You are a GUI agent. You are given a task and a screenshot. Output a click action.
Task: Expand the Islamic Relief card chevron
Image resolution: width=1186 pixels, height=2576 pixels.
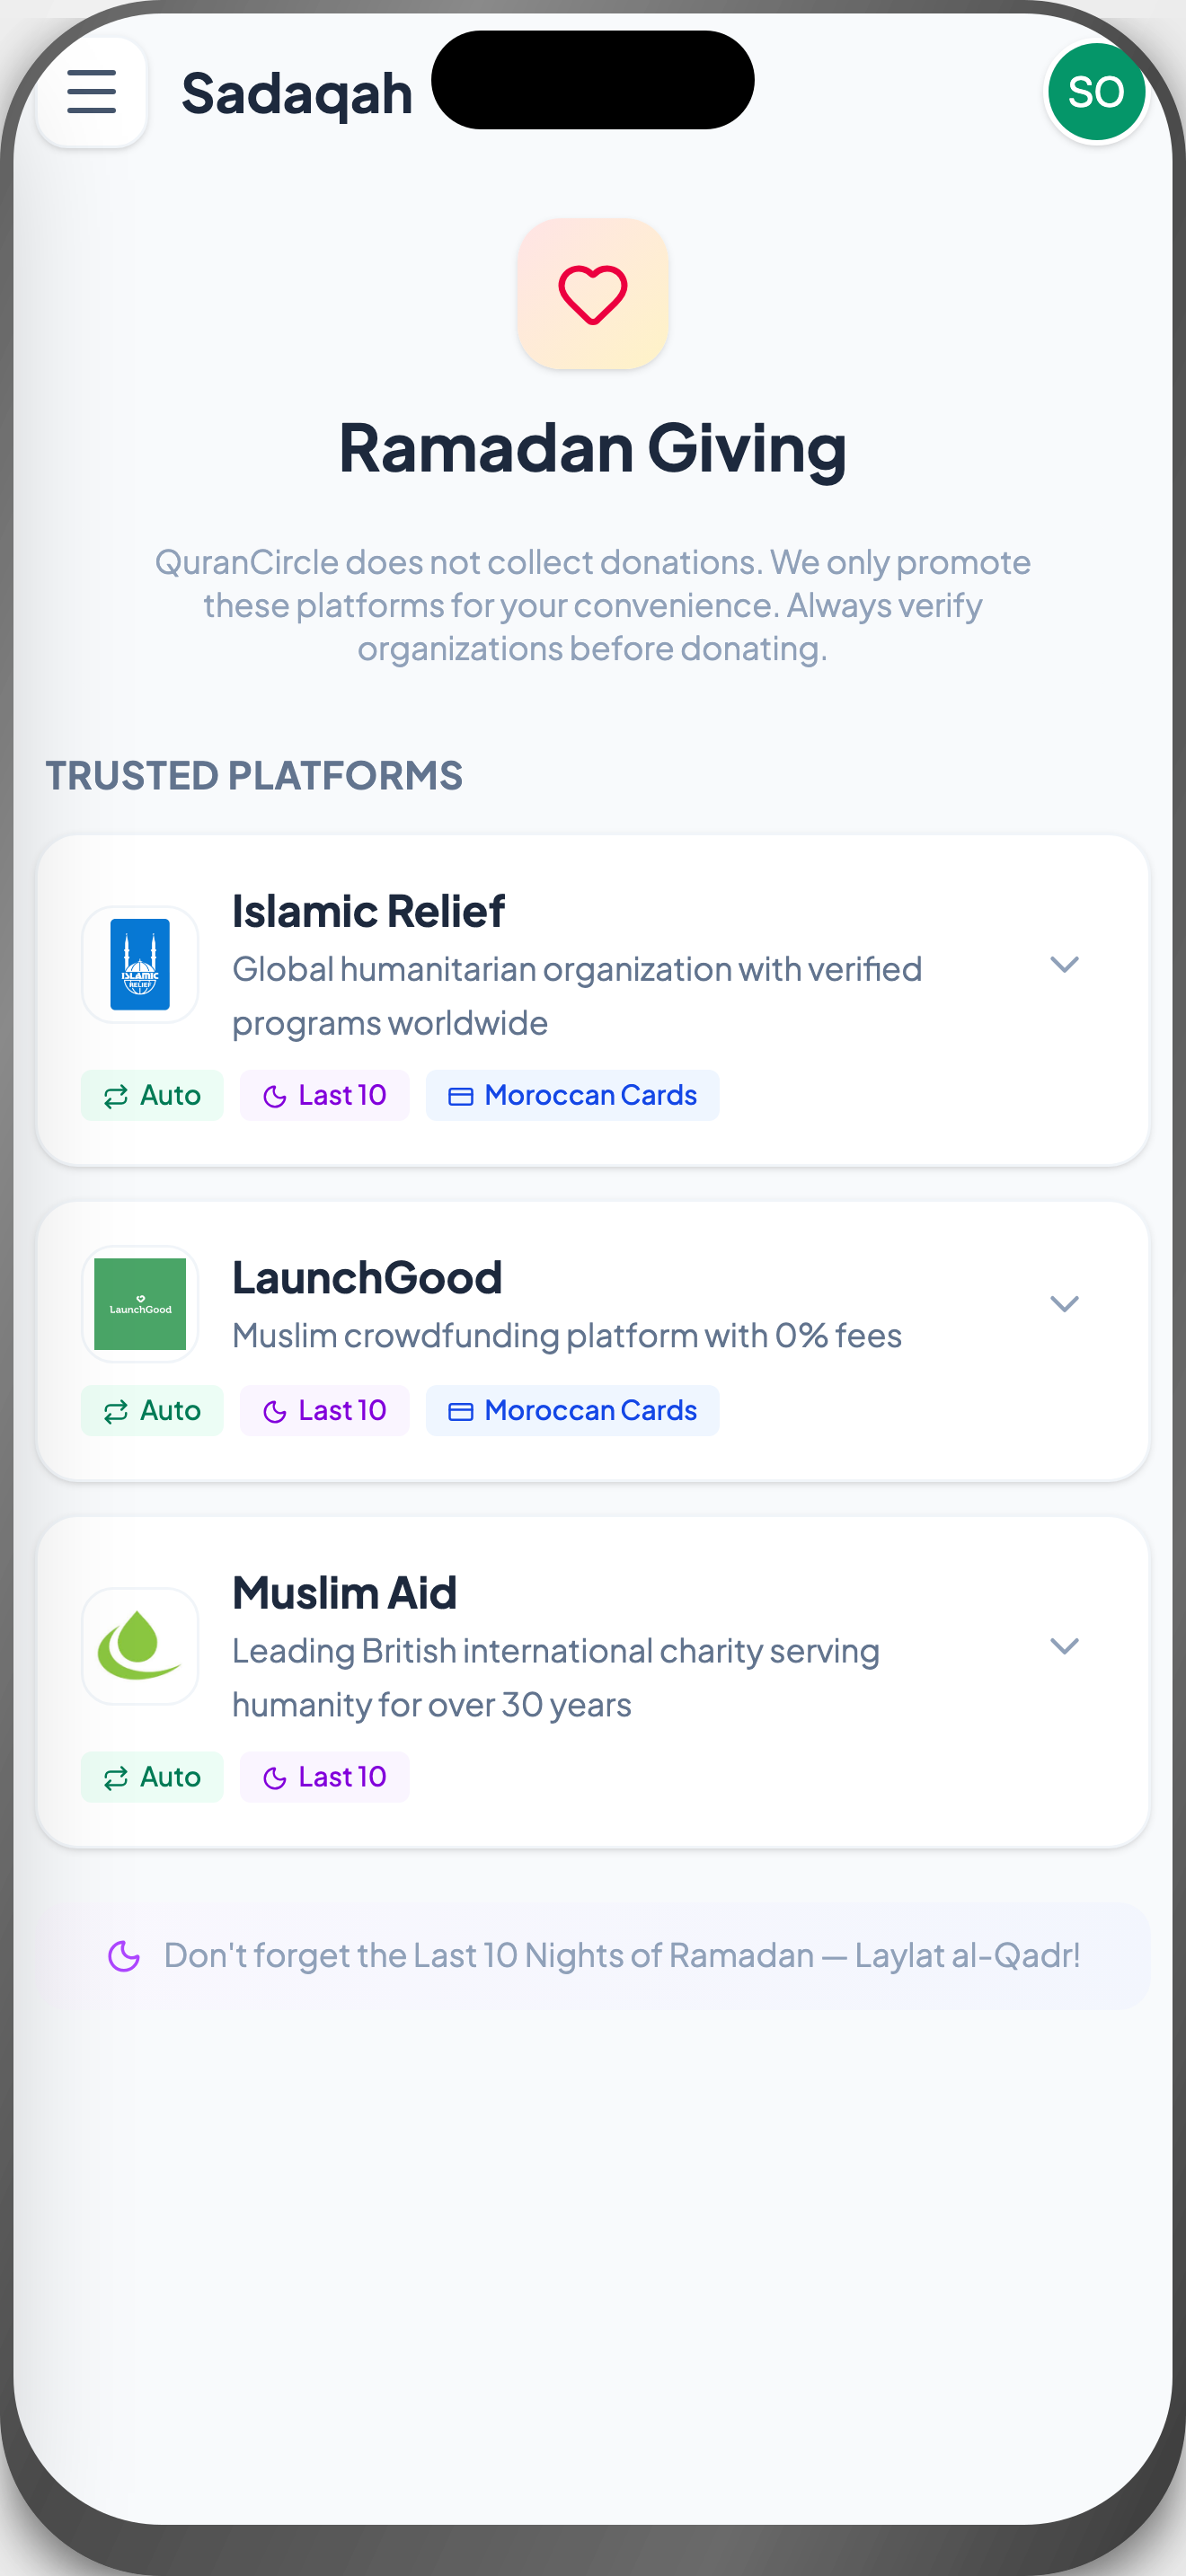point(1064,964)
